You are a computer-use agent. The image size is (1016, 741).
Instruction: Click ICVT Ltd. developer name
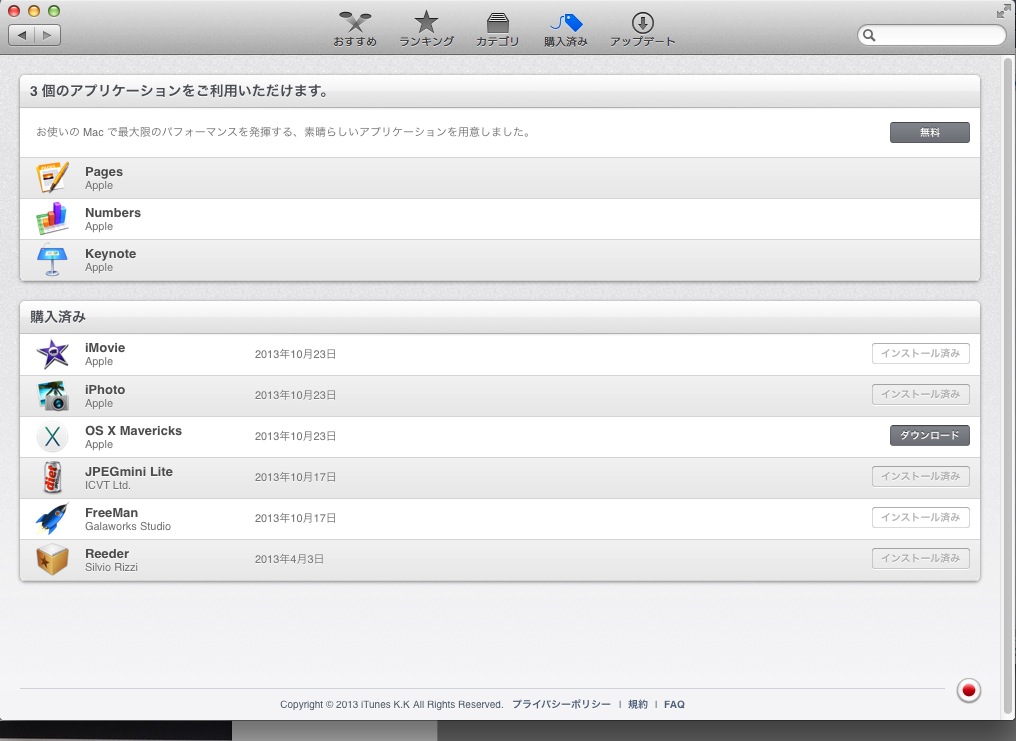click(x=108, y=485)
